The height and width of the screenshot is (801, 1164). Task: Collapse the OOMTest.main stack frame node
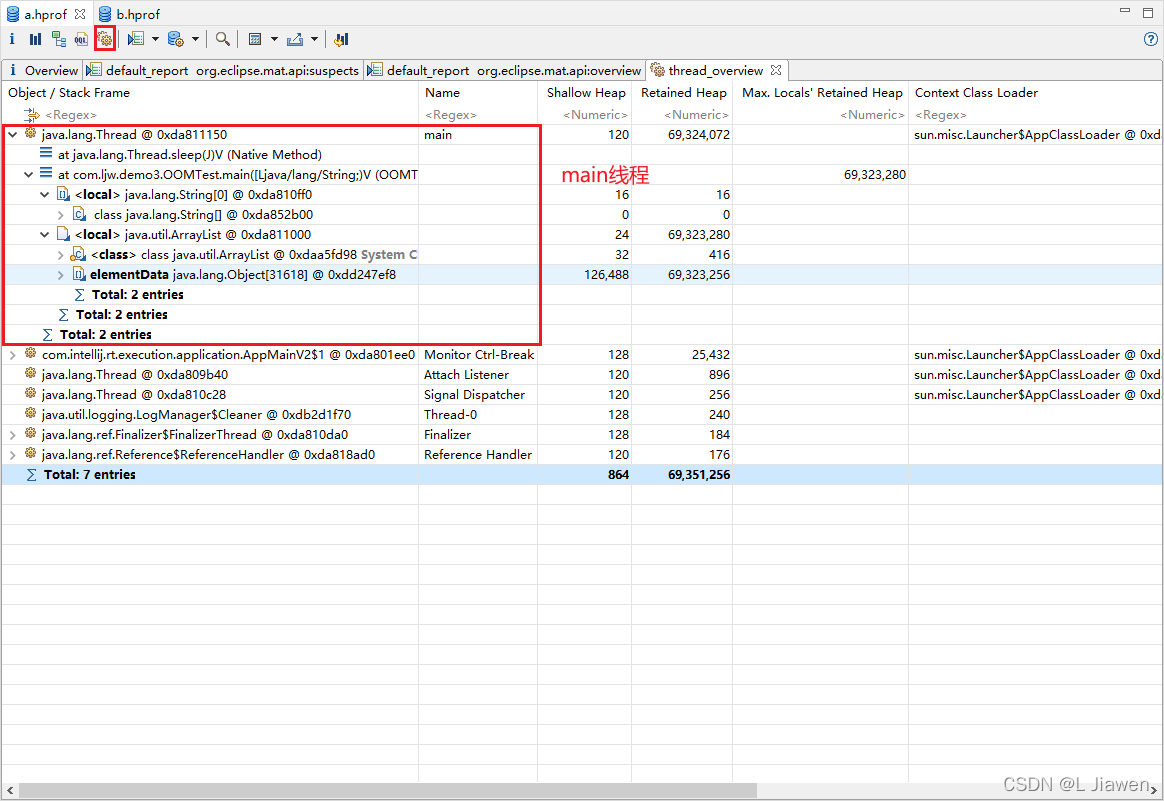click(28, 174)
